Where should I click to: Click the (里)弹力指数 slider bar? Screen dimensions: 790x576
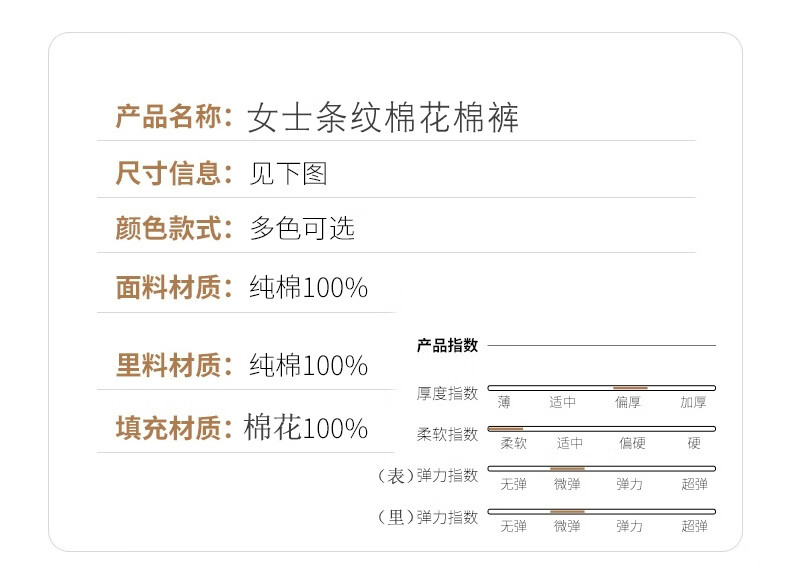601,511
